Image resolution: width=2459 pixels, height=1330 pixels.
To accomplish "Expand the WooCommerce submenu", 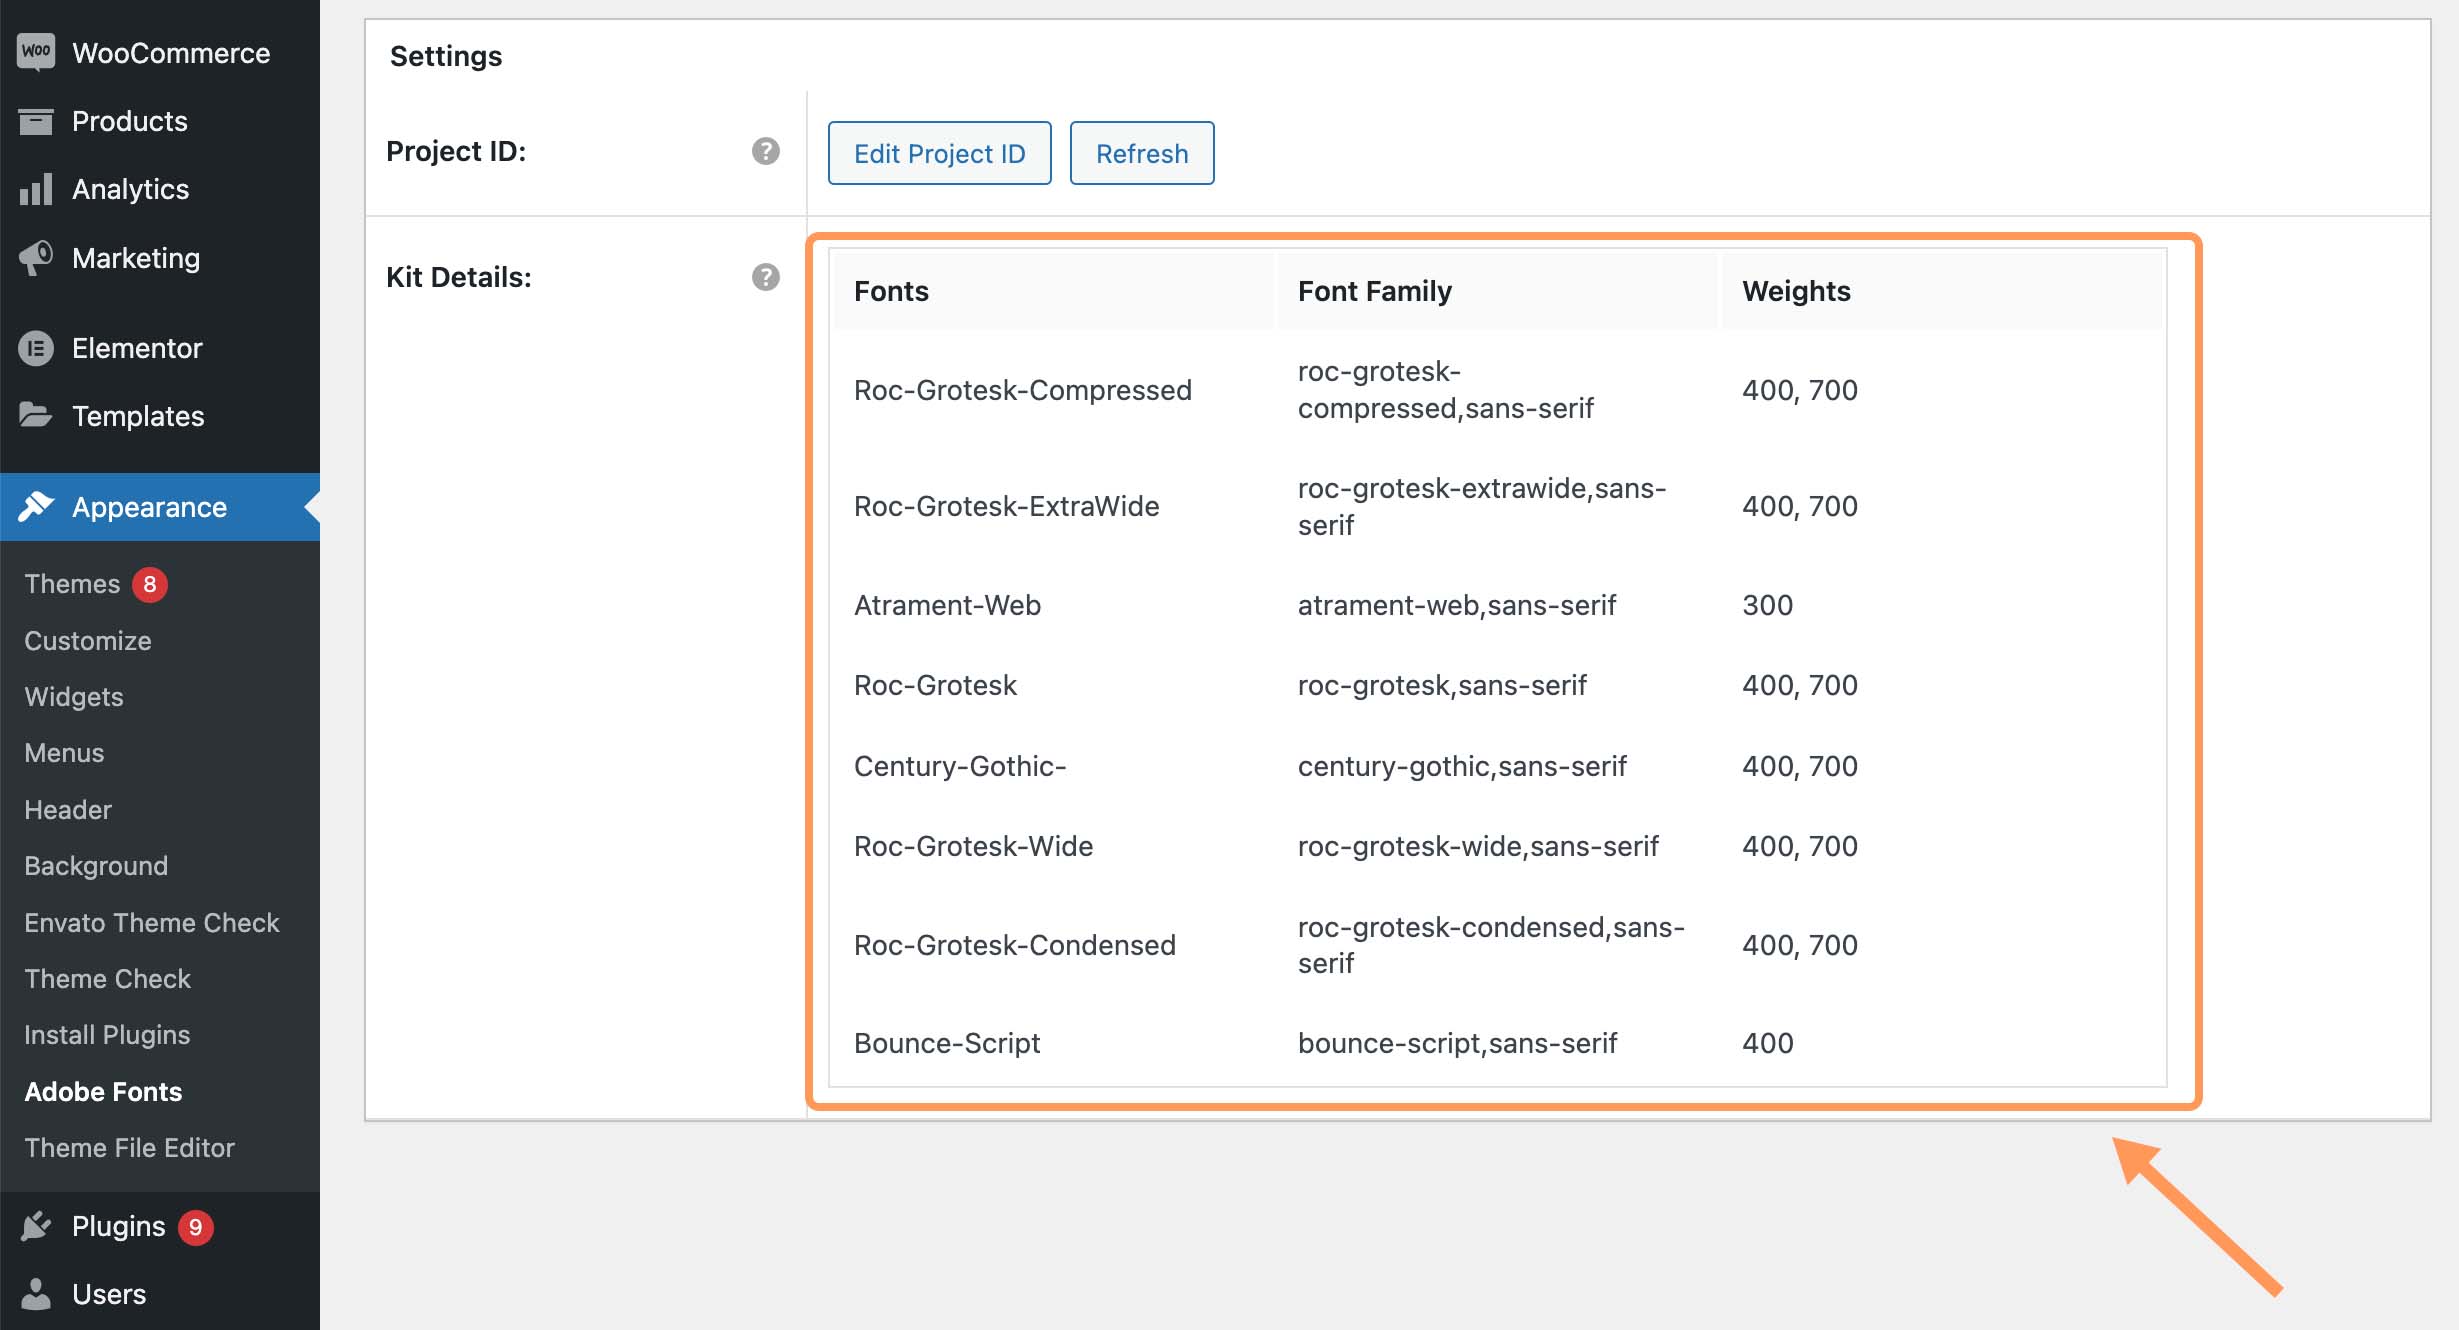I will pos(171,52).
